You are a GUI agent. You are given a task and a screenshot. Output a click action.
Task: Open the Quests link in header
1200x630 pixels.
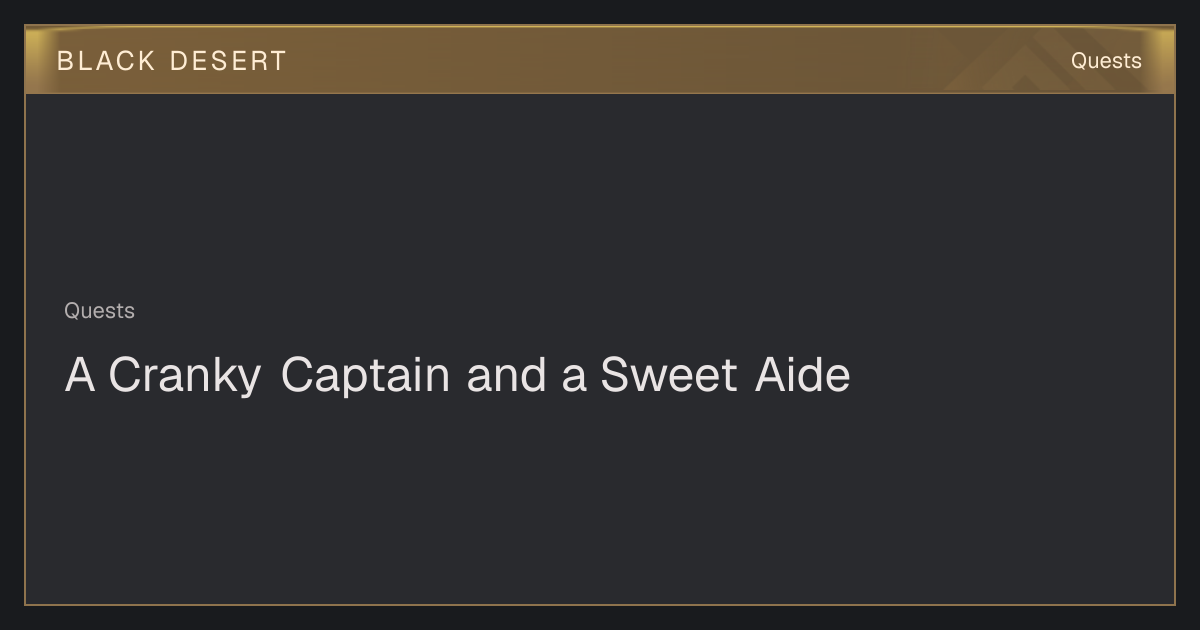1106,61
